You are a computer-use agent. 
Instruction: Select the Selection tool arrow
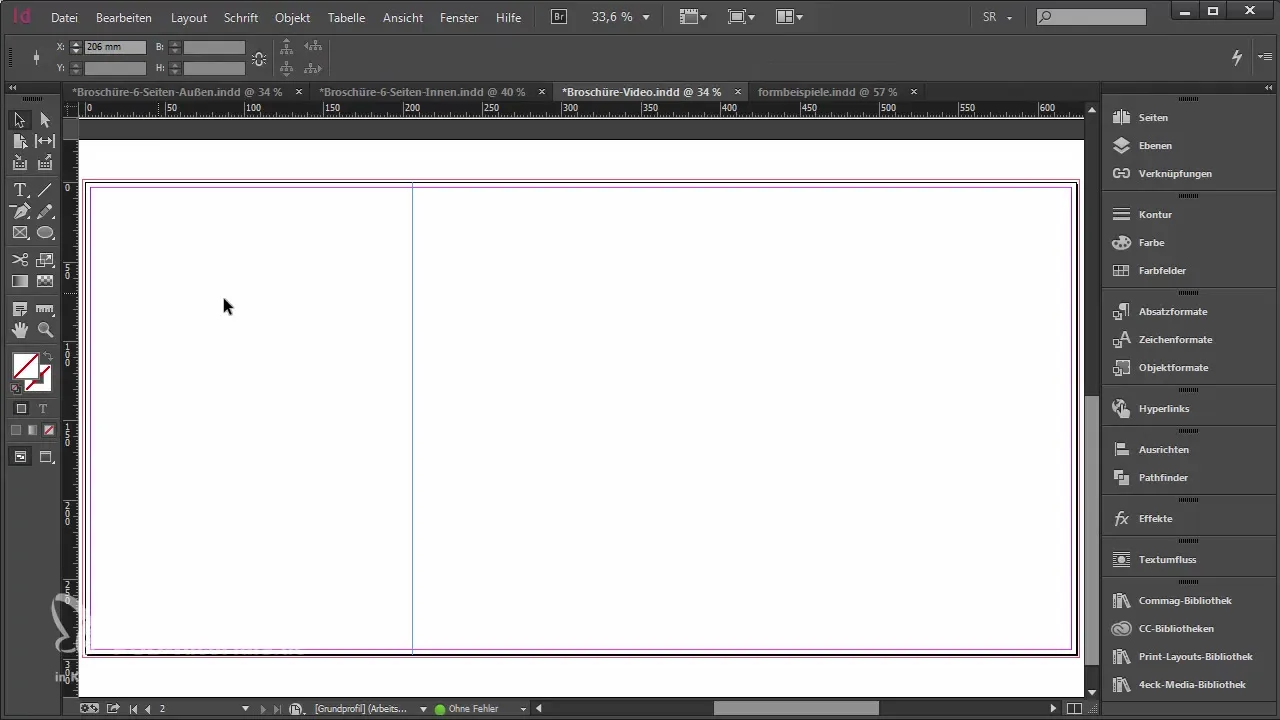click(20, 120)
